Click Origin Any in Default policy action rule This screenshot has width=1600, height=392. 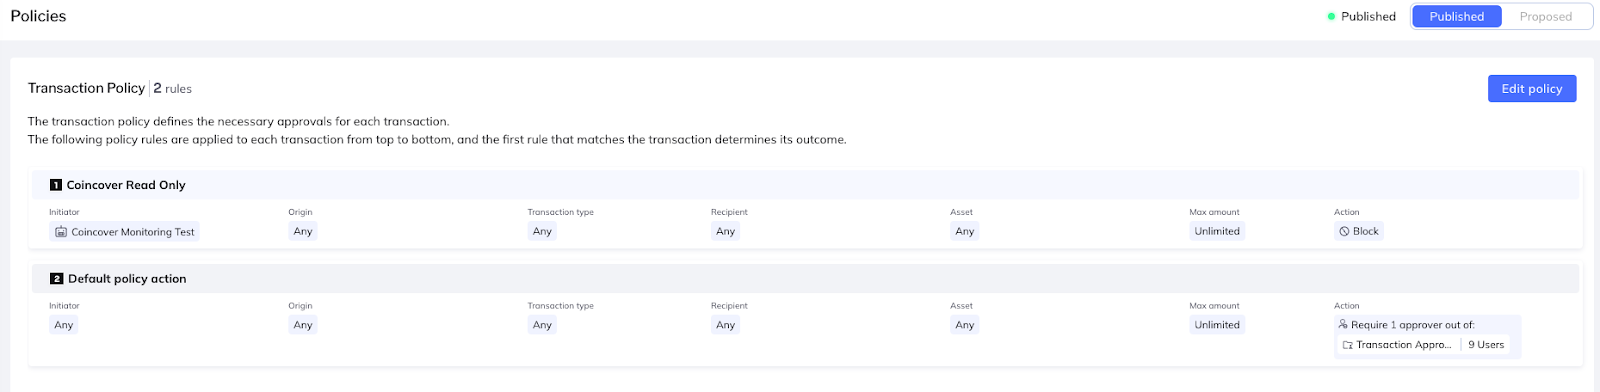[303, 326]
